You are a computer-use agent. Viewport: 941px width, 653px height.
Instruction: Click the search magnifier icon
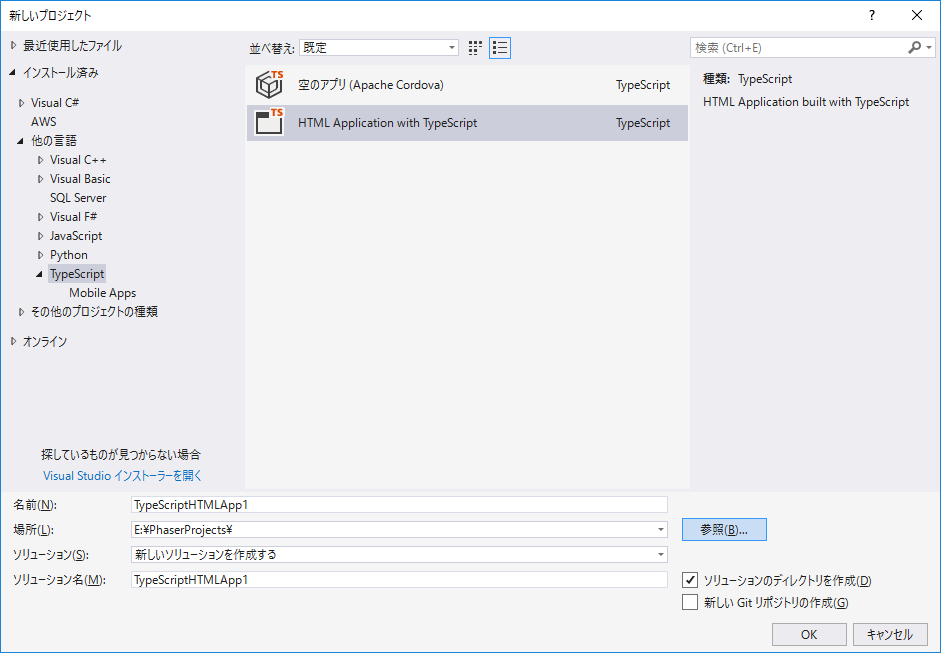915,47
